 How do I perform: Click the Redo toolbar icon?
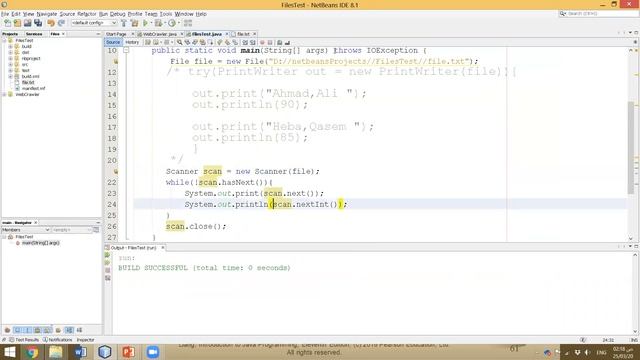(61, 23)
